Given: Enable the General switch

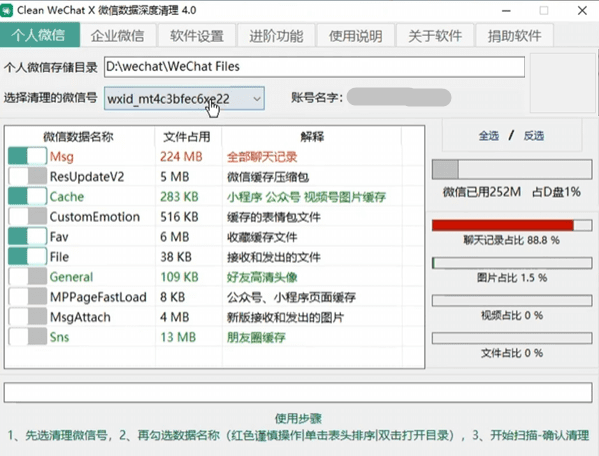Looking at the screenshot, I should pyautogui.click(x=28, y=277).
